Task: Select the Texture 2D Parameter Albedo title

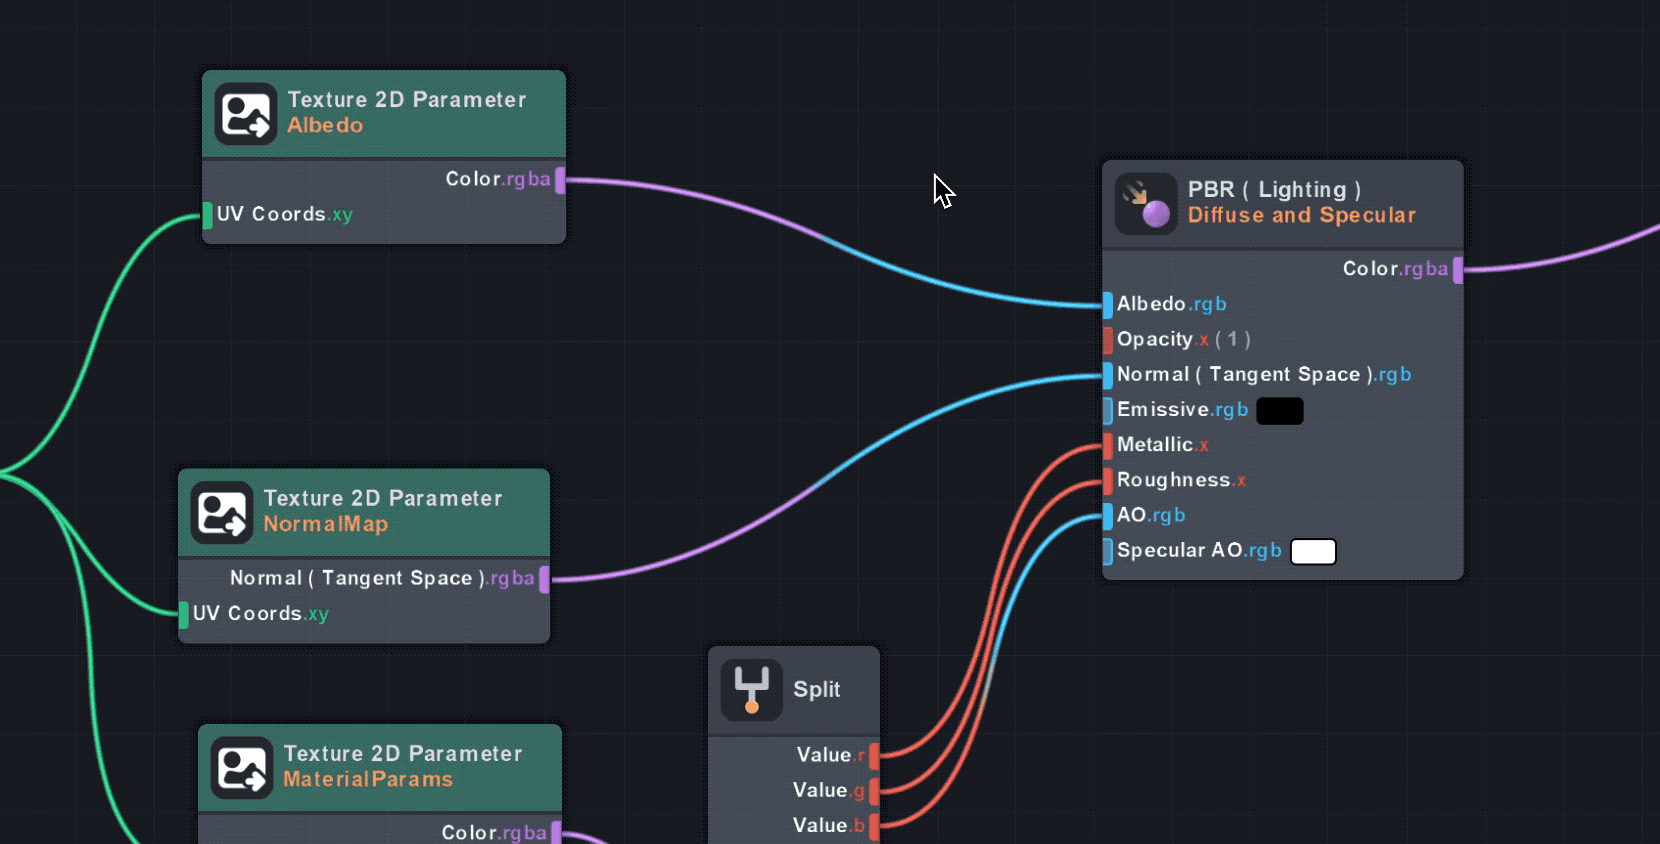Action: point(406,100)
